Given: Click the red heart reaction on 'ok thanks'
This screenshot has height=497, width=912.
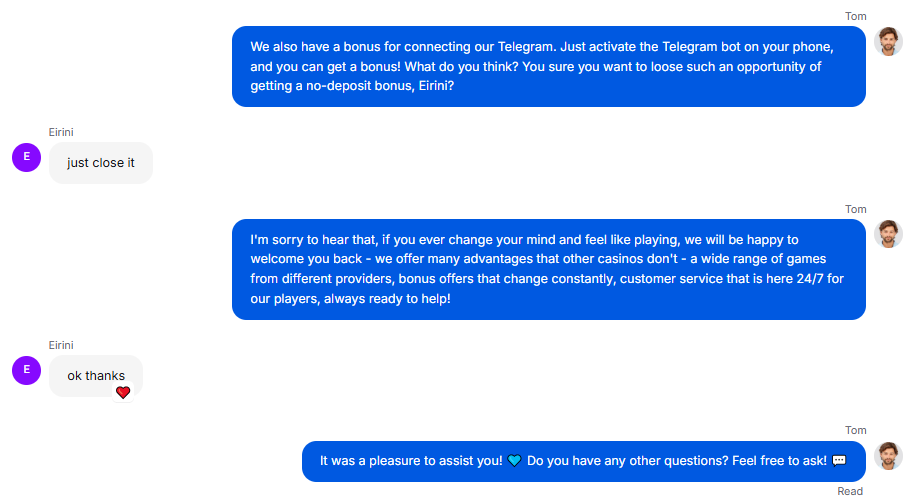Looking at the screenshot, I should click(123, 392).
